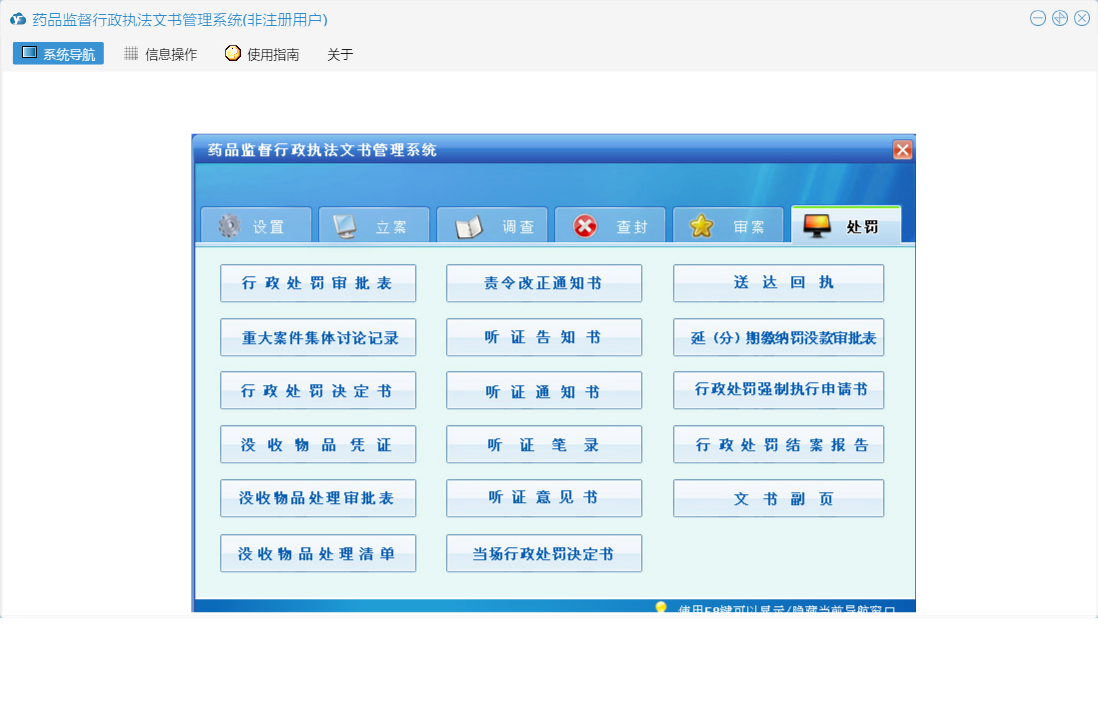Launch 行政处罚强制执行申请书

pyautogui.click(x=778, y=390)
